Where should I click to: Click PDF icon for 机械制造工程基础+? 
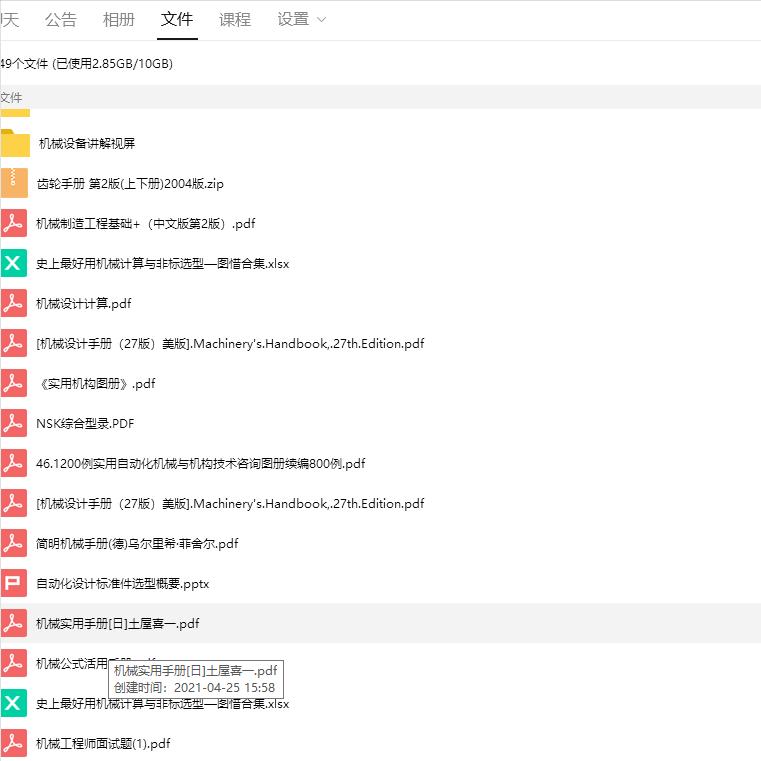[x=14, y=223]
